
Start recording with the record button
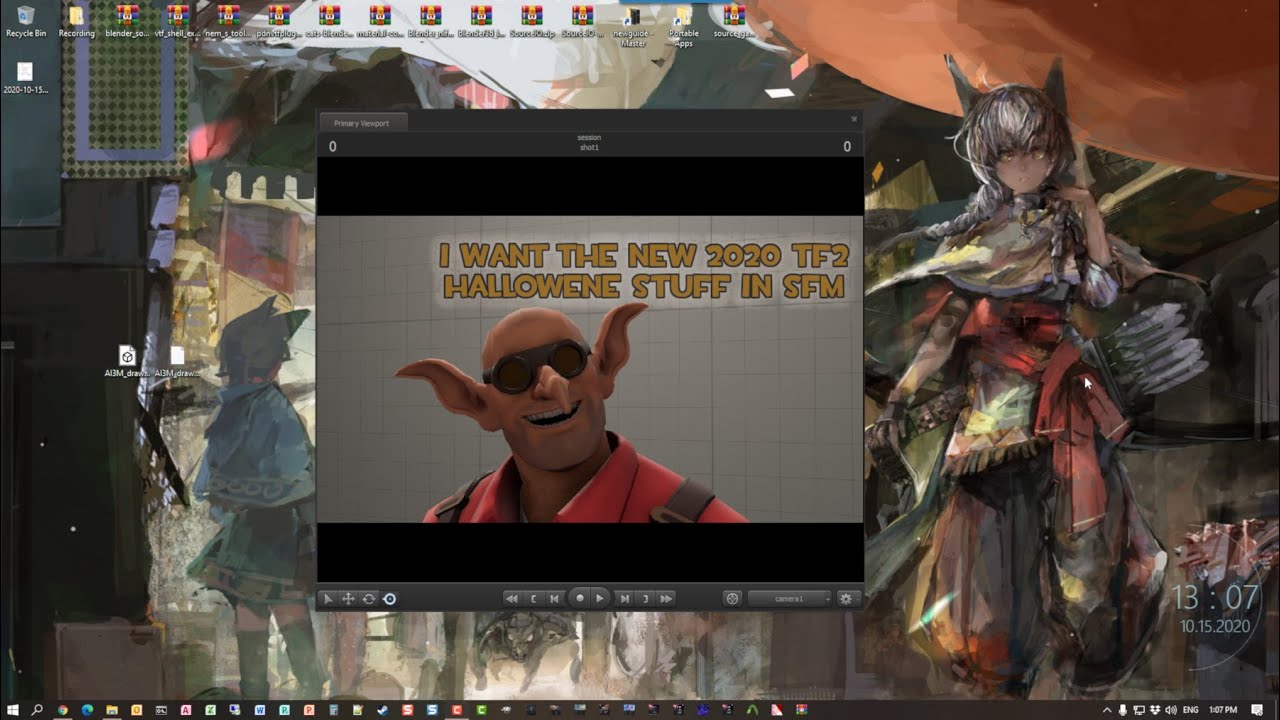tap(579, 599)
